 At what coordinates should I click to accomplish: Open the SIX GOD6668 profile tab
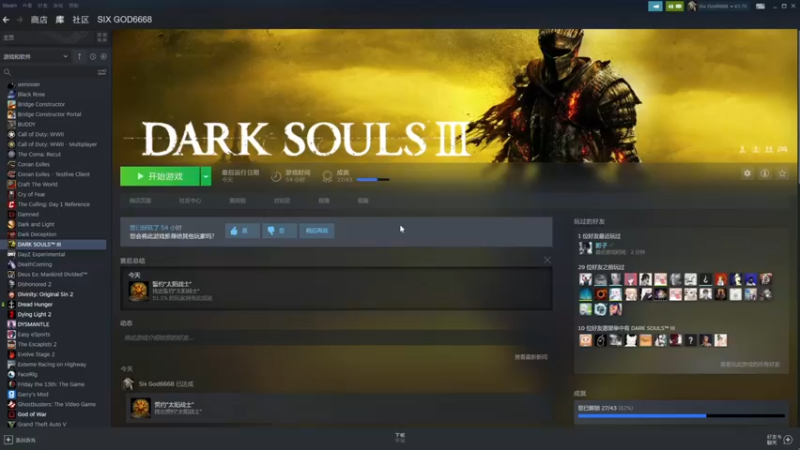[x=124, y=19]
